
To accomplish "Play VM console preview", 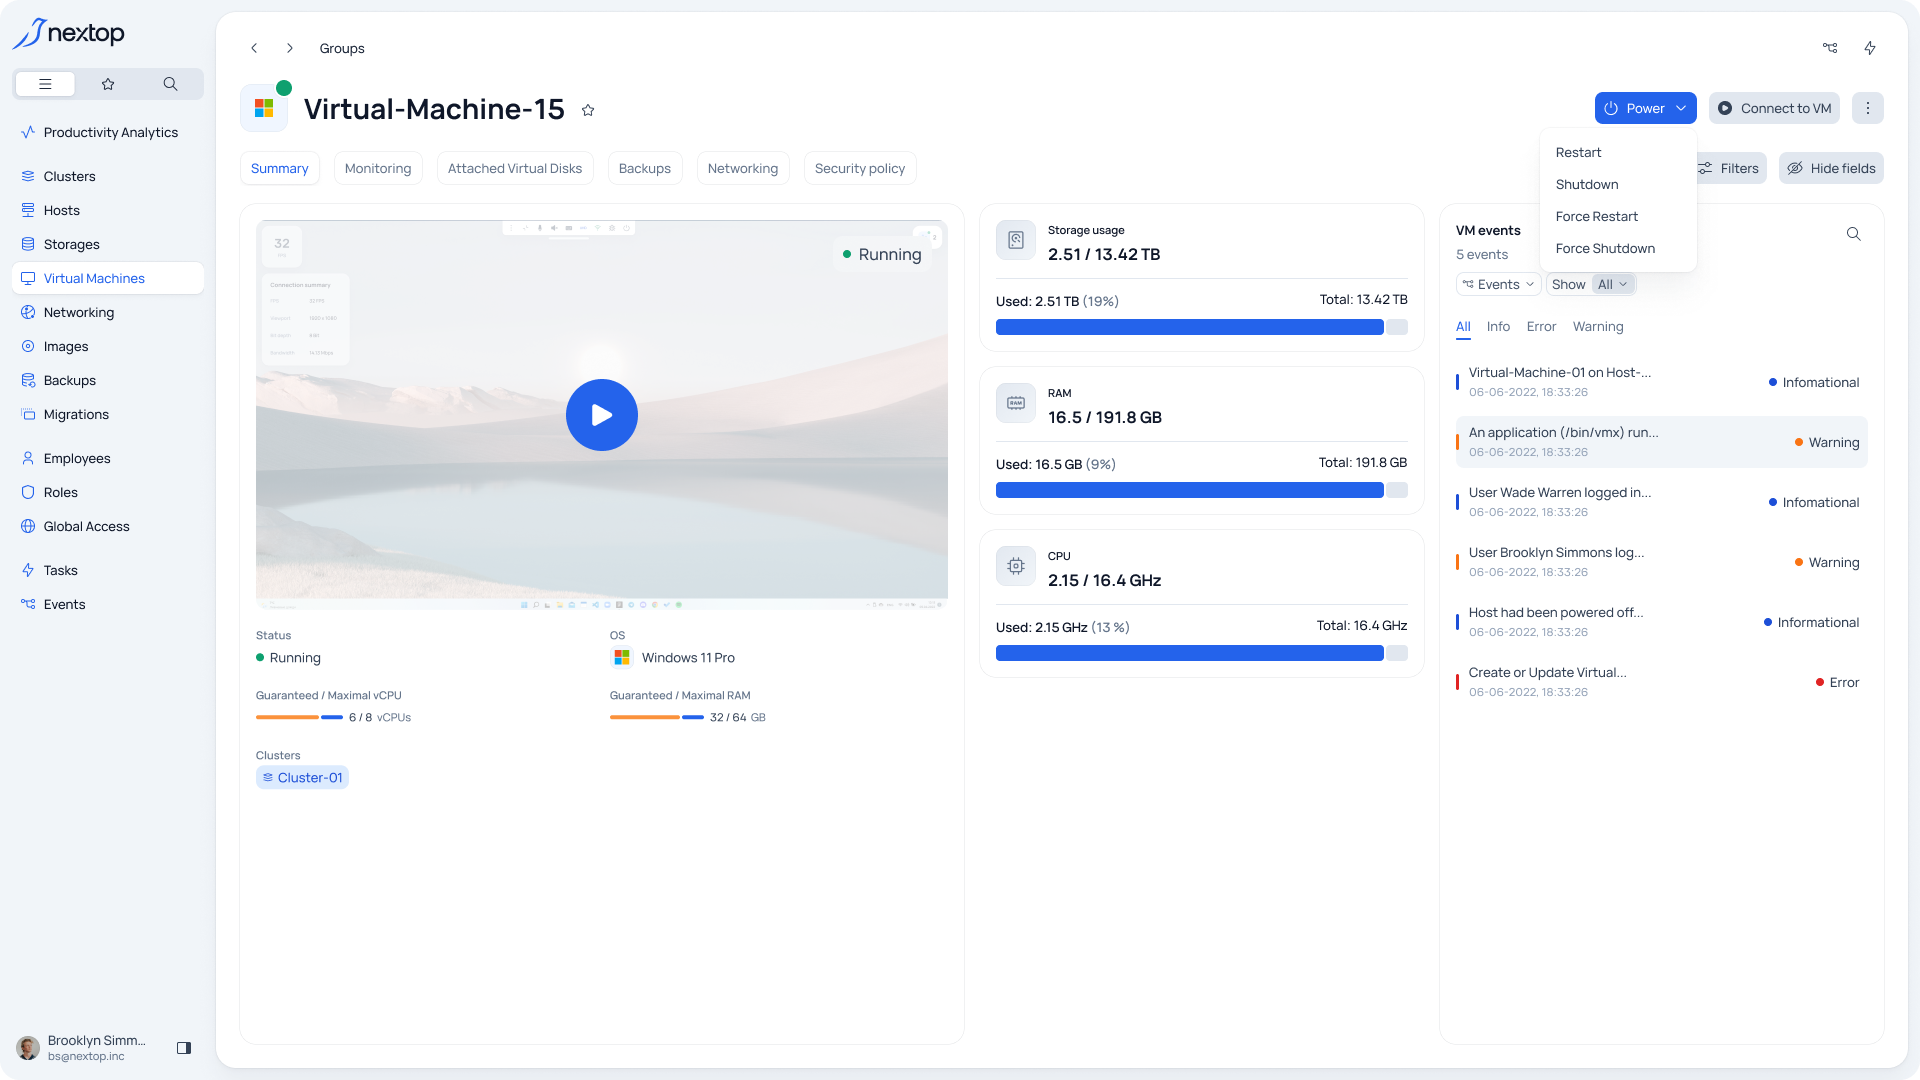I will coord(601,415).
